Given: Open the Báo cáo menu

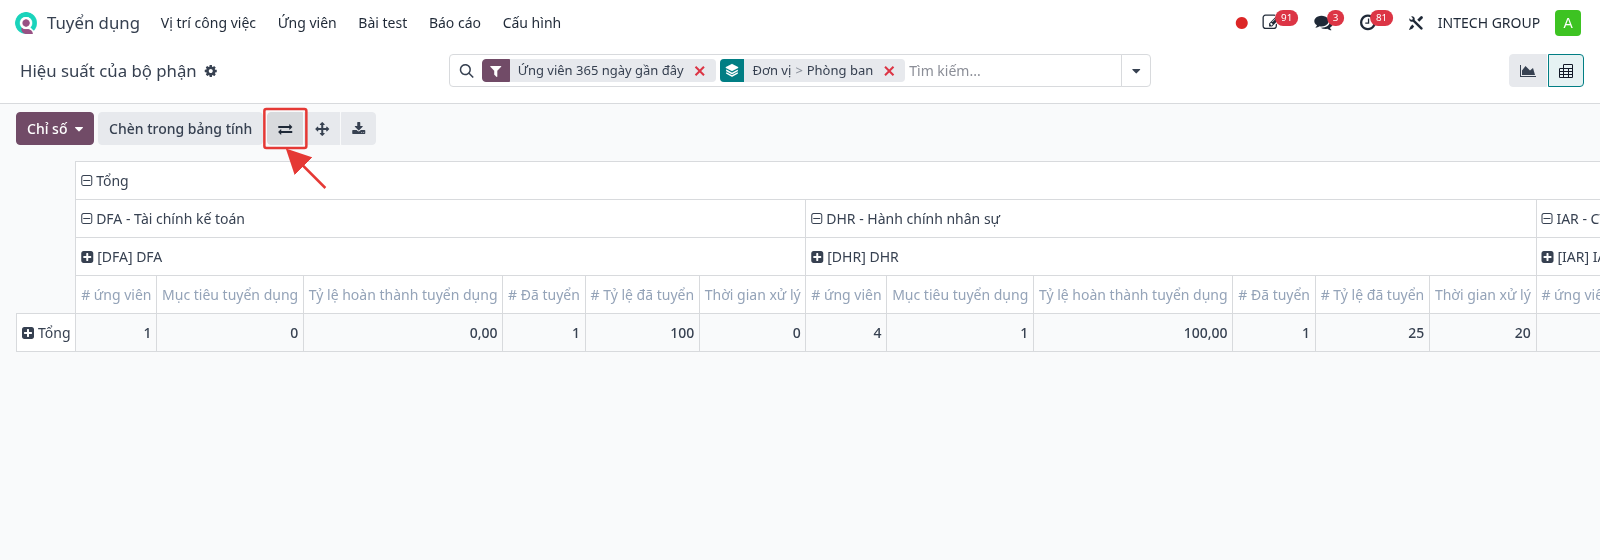Looking at the screenshot, I should click(x=455, y=23).
